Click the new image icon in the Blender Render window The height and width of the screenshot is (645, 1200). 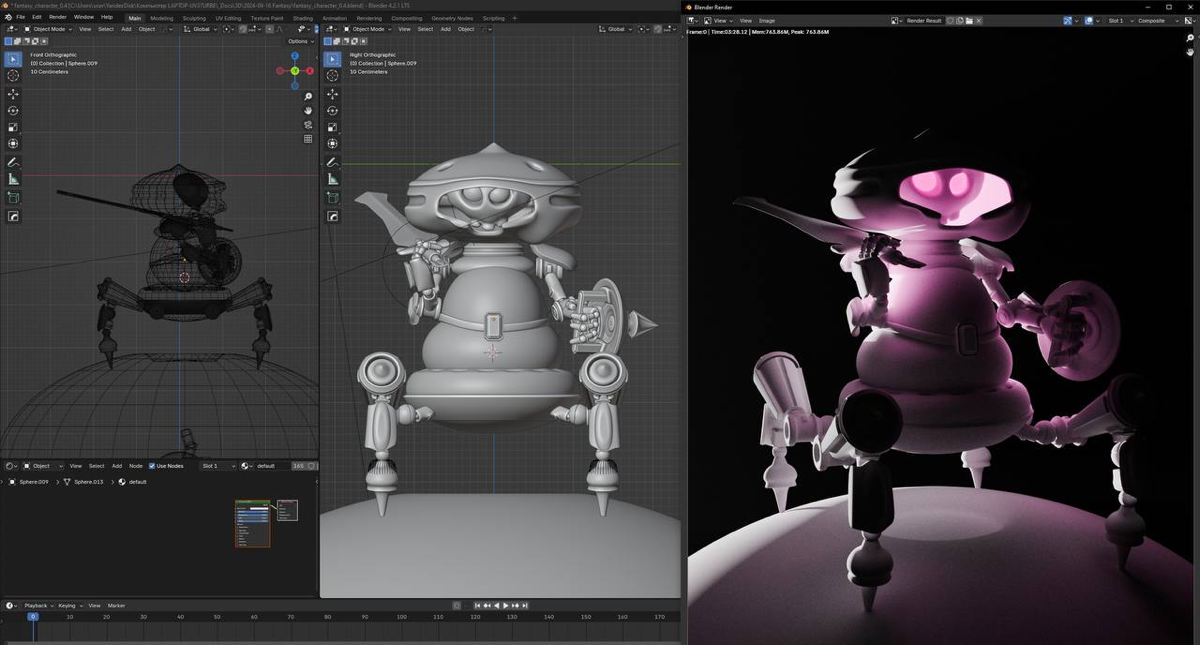pos(959,20)
